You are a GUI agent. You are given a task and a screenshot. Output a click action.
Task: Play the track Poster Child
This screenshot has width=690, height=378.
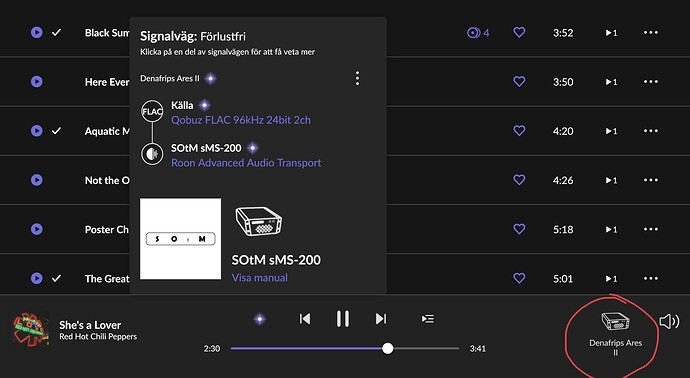(x=37, y=229)
